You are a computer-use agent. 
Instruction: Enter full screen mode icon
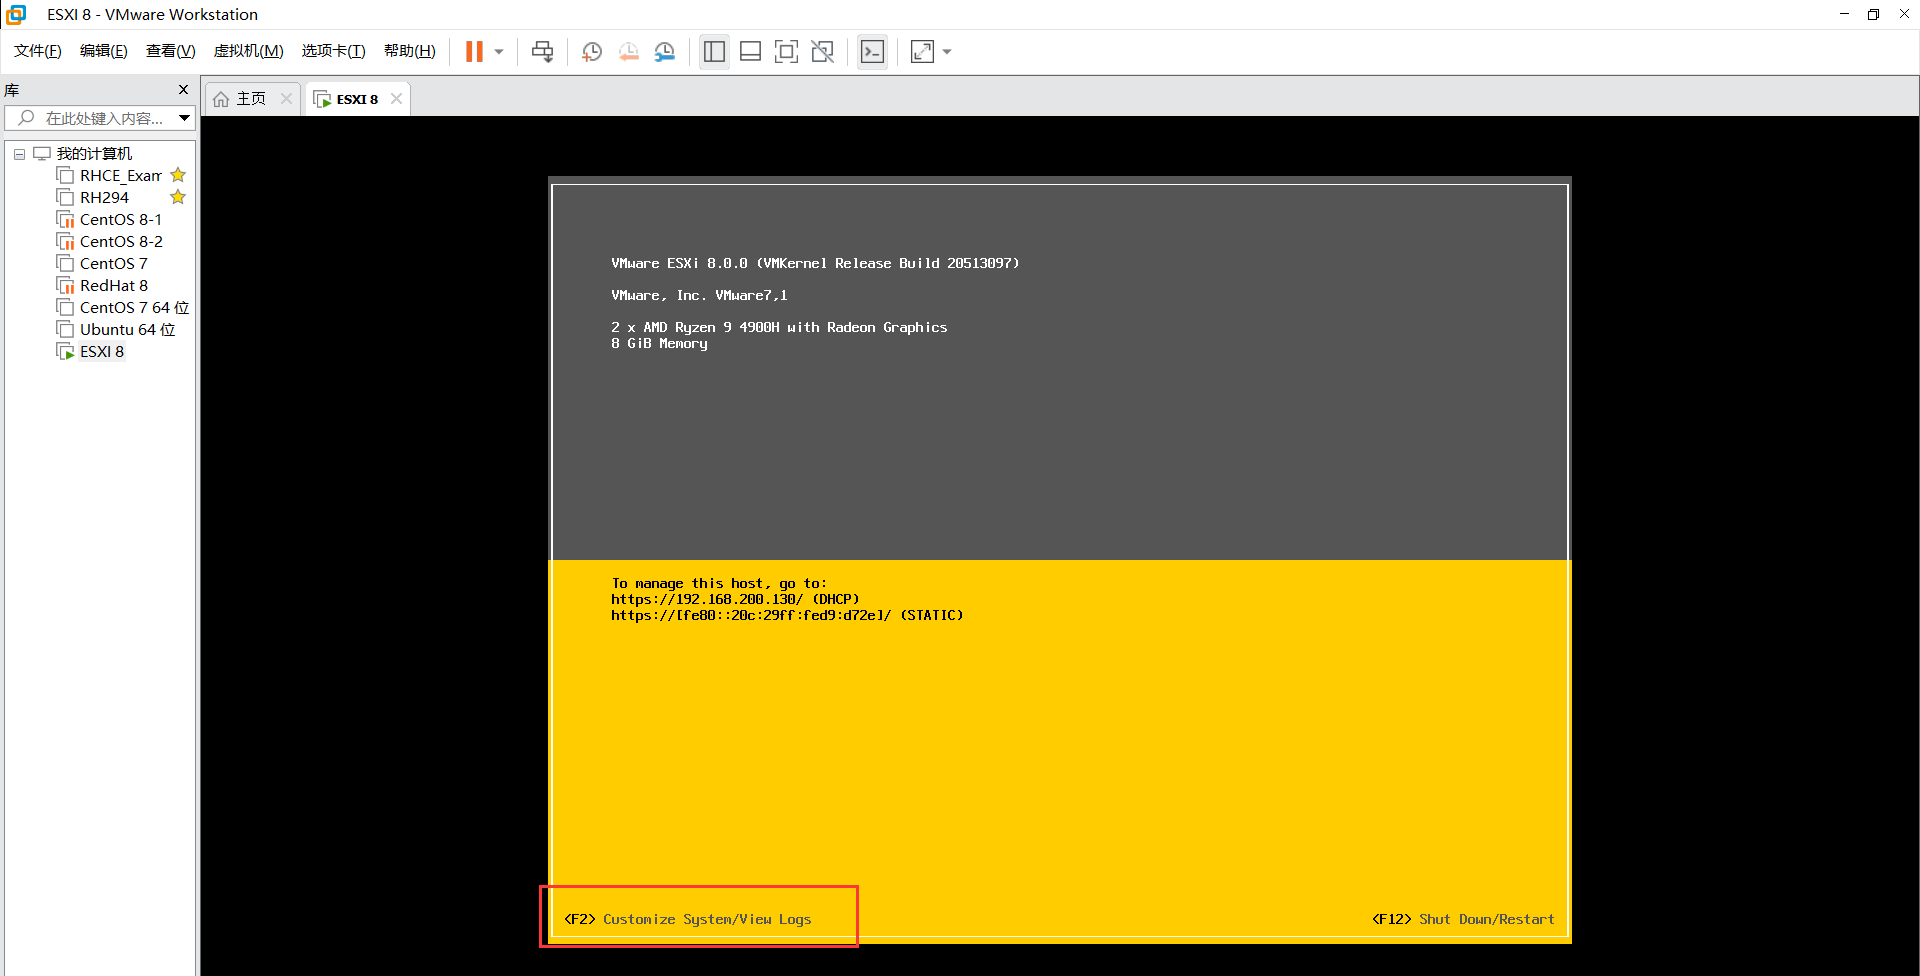click(786, 52)
